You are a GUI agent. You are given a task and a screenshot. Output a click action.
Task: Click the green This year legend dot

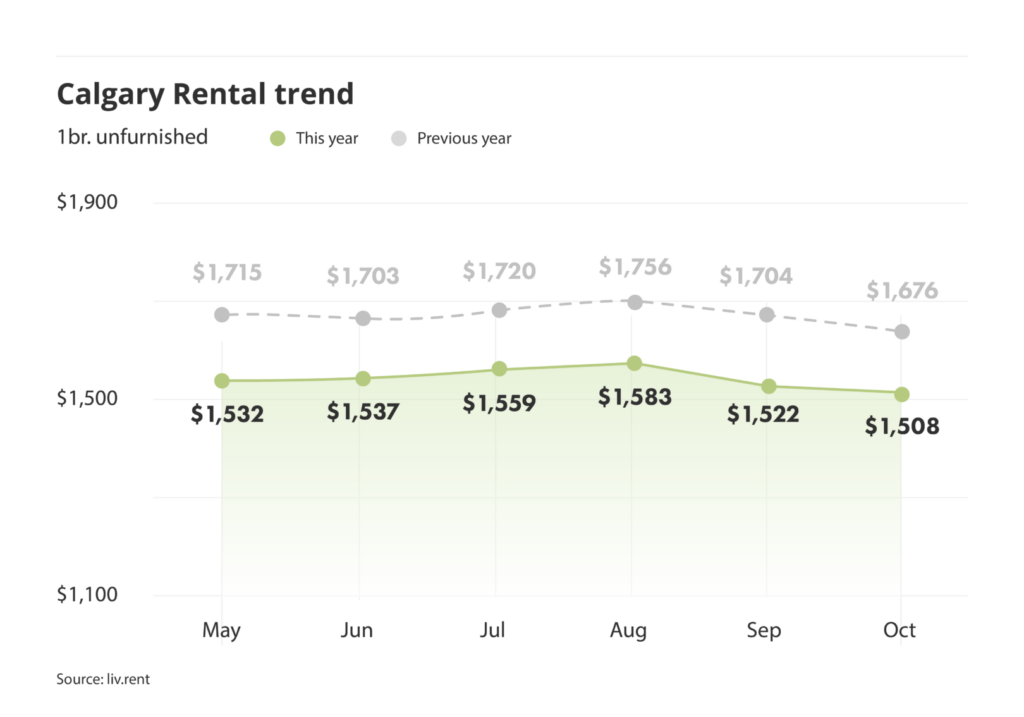[x=278, y=138]
